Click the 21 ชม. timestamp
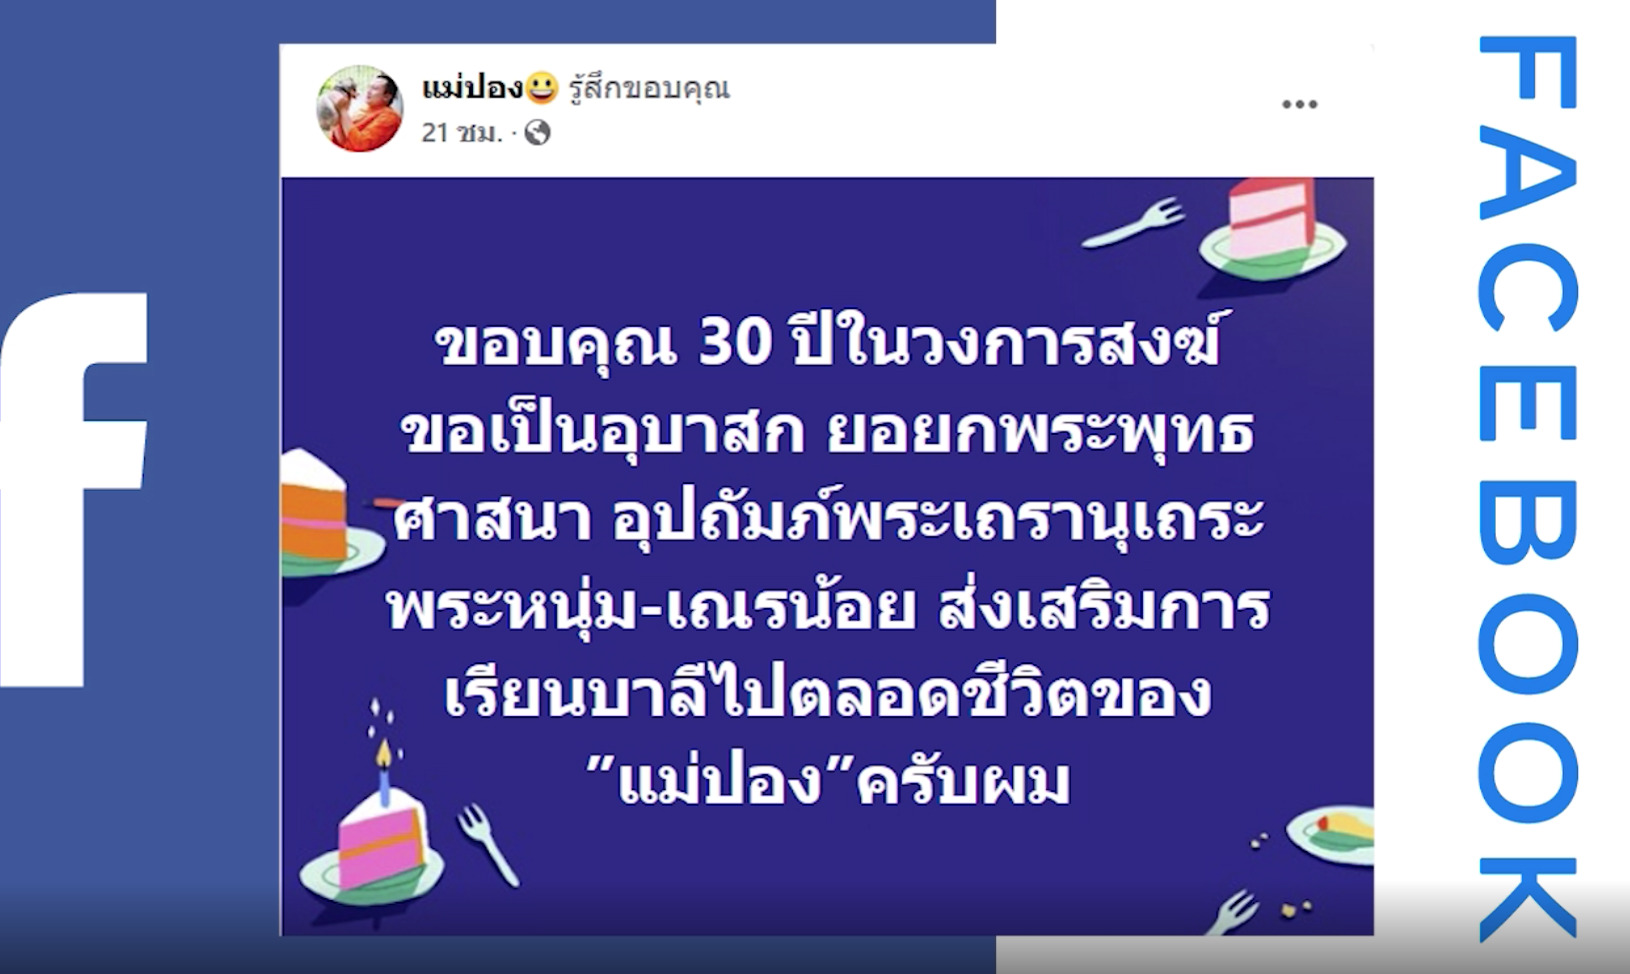This screenshot has width=1630, height=974. [x=461, y=132]
